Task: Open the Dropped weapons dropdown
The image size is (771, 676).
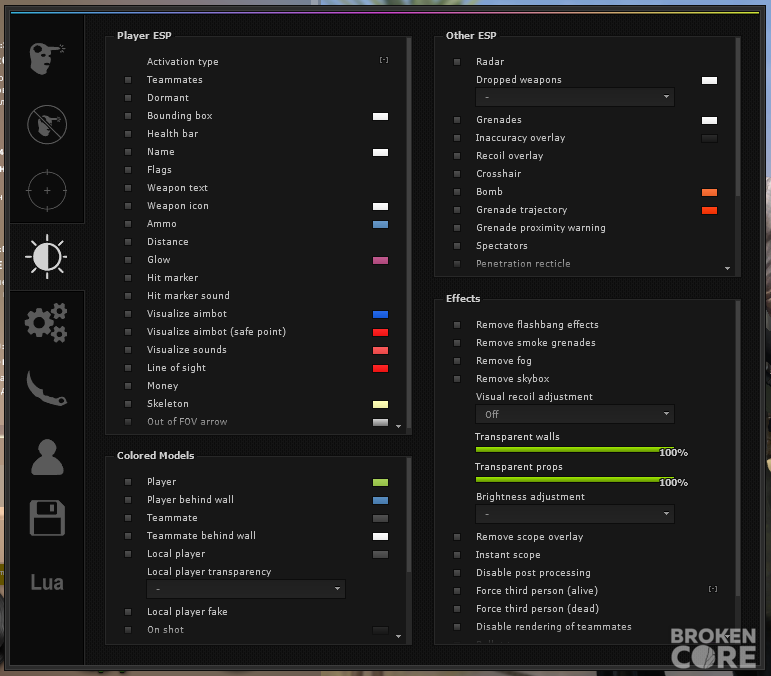Action: pos(574,97)
